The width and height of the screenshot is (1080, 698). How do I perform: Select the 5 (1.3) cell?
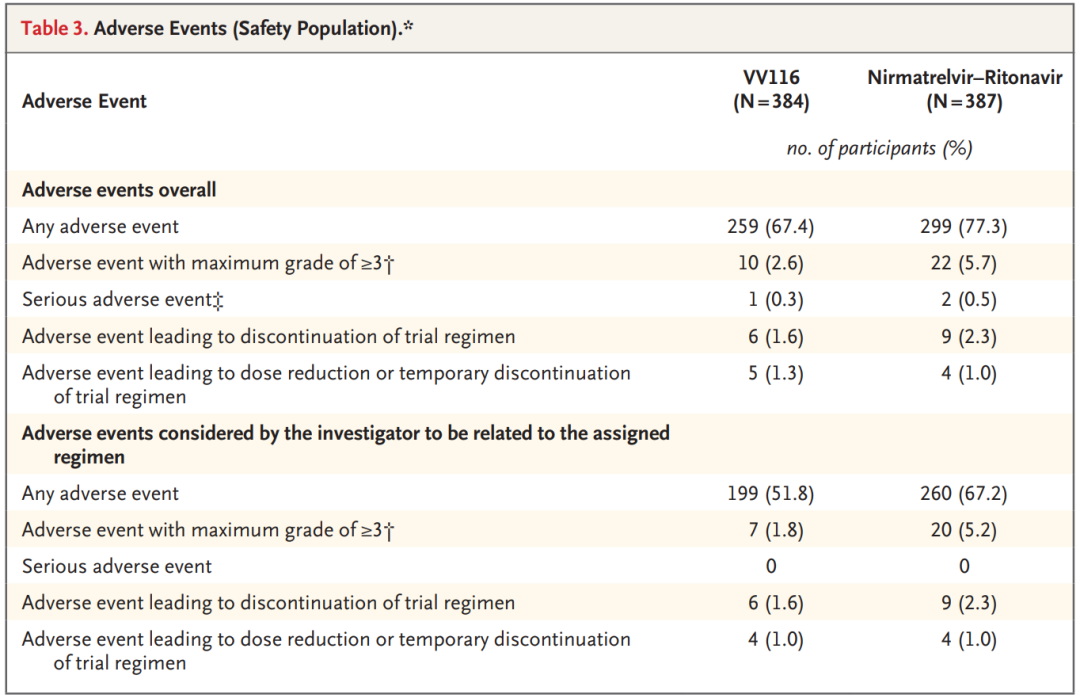[x=770, y=374]
